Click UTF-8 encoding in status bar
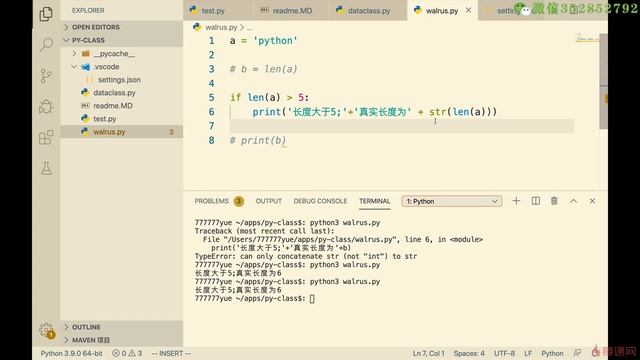Screen dimensions: 640x360 click(504, 353)
